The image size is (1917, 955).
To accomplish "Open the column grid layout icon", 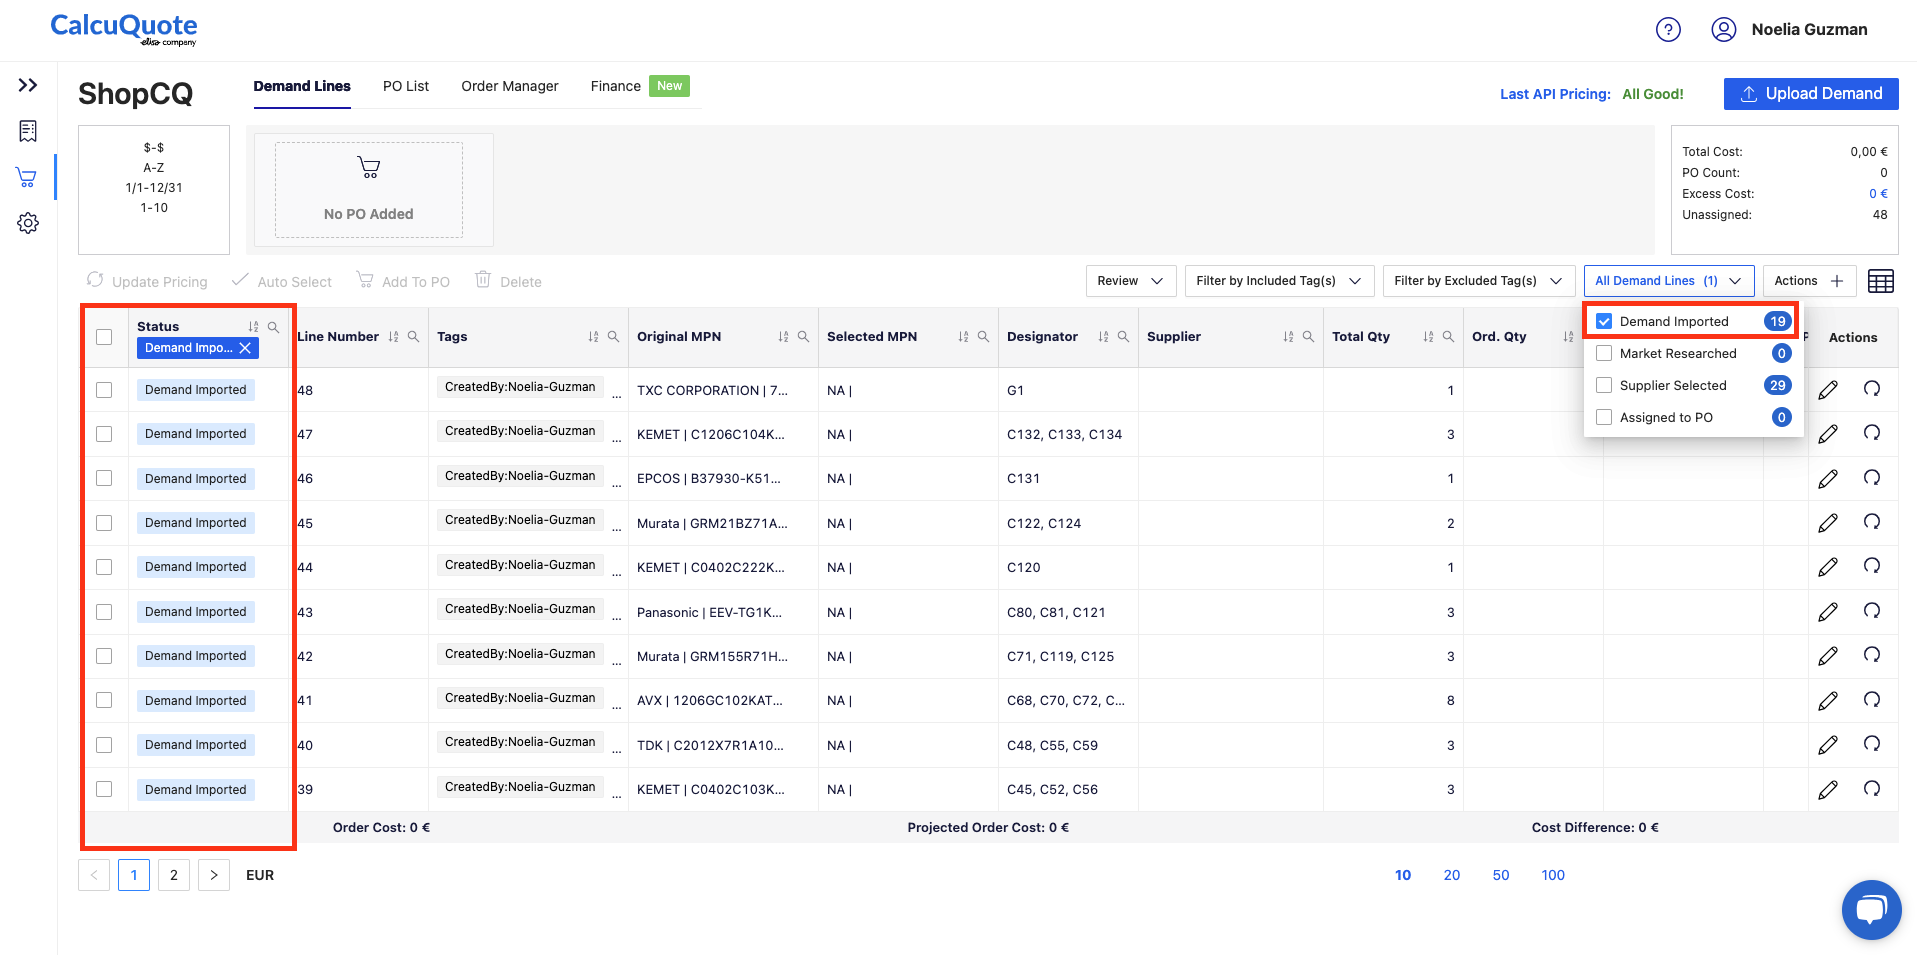I will pyautogui.click(x=1881, y=281).
